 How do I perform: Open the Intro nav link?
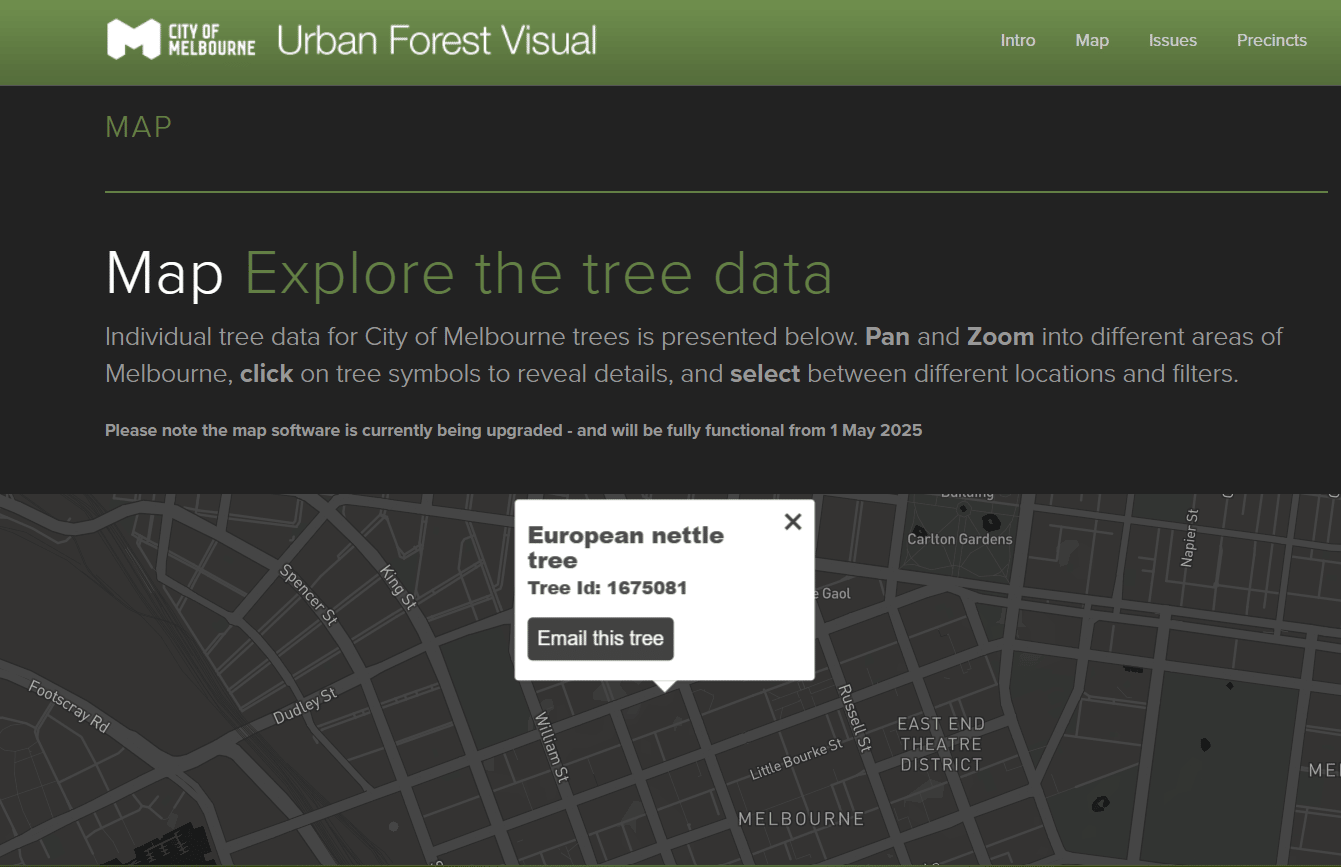[1018, 41]
